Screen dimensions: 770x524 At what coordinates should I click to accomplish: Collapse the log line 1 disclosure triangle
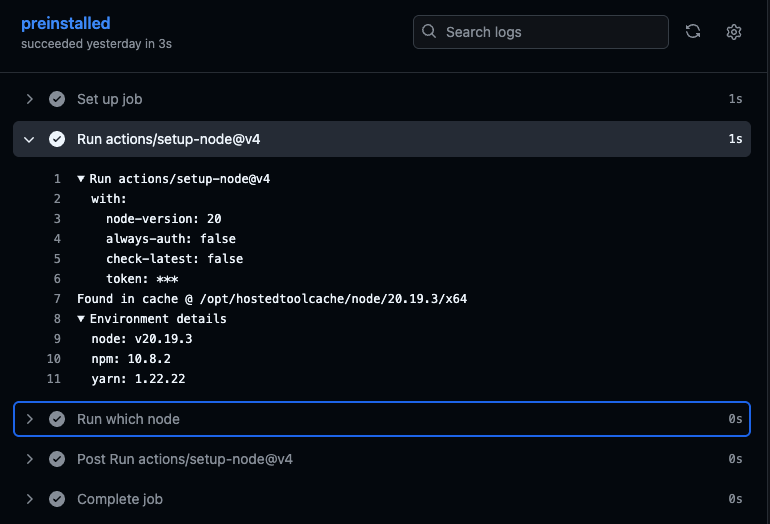click(81, 179)
